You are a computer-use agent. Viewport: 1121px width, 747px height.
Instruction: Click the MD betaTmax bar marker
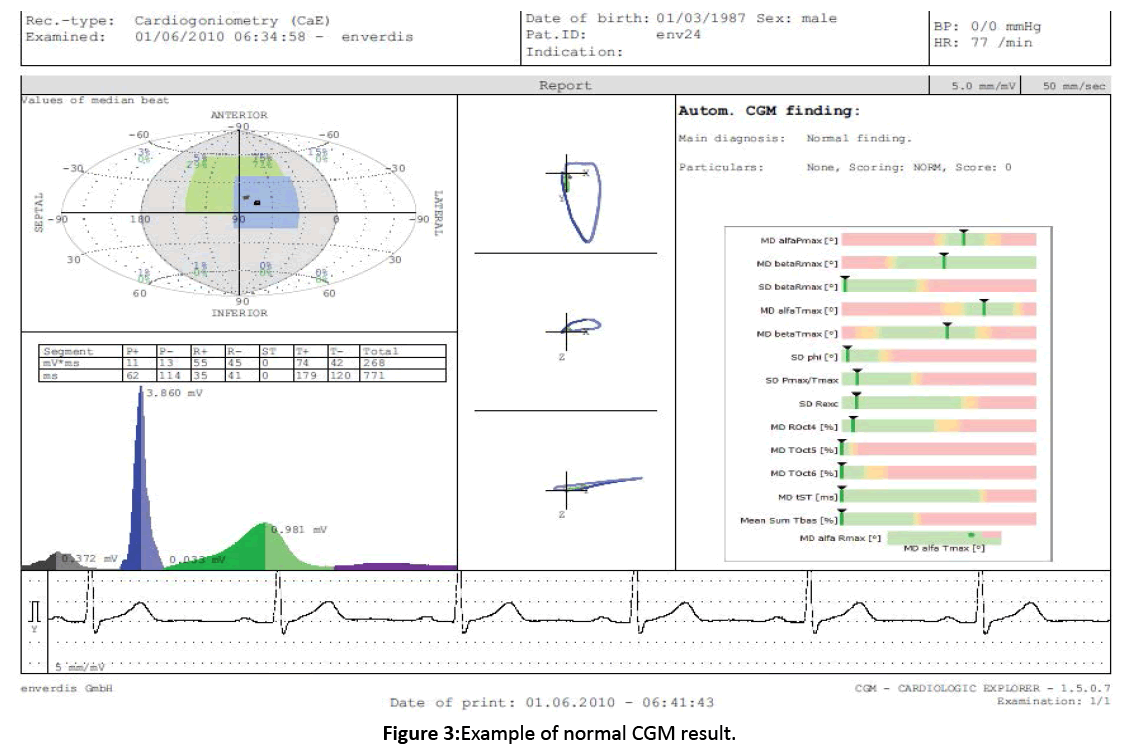point(947,331)
